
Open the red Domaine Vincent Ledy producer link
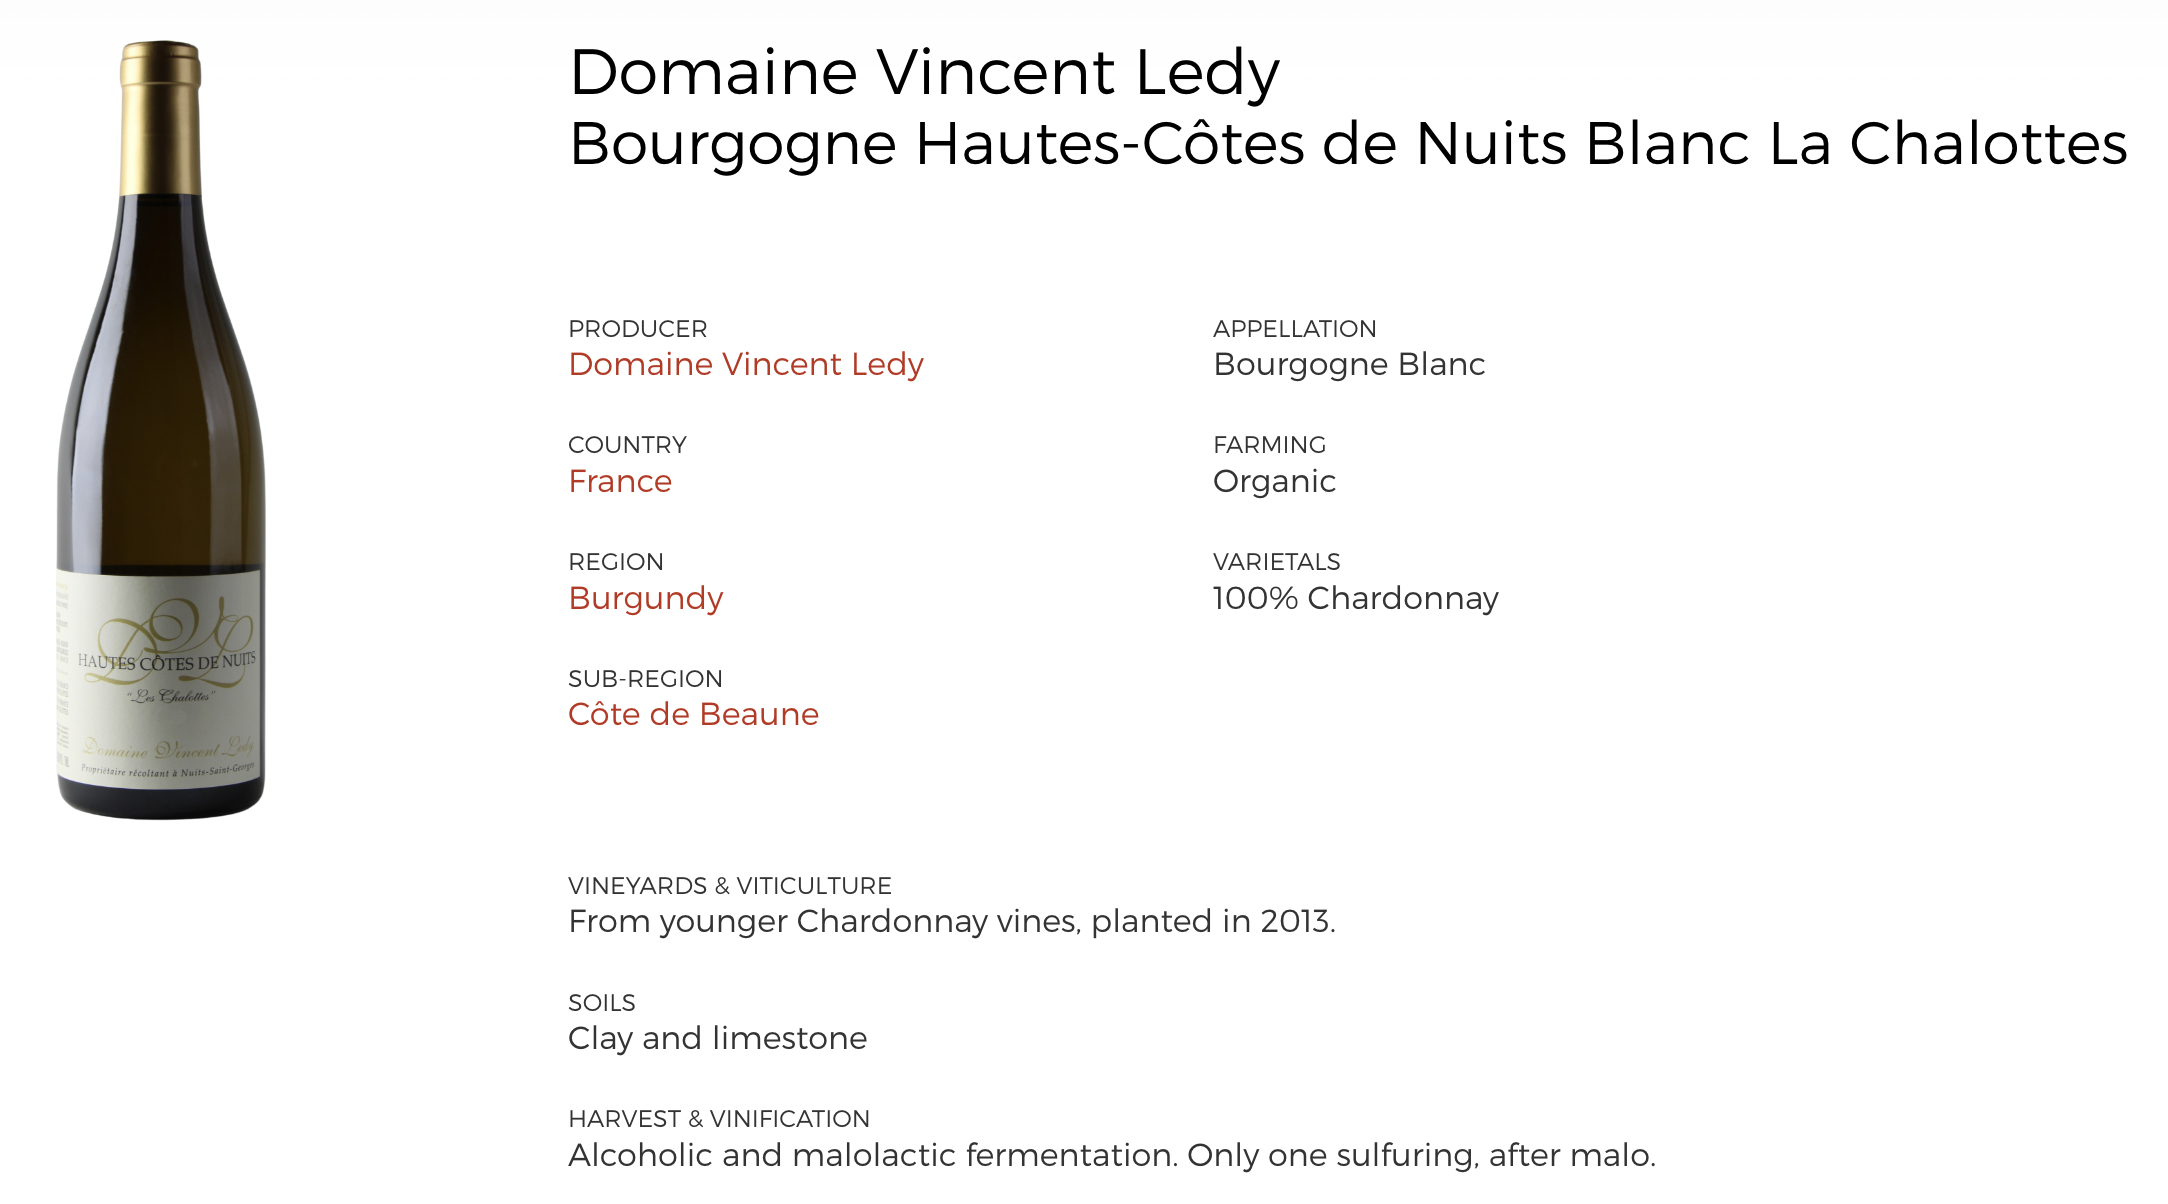pos(745,364)
